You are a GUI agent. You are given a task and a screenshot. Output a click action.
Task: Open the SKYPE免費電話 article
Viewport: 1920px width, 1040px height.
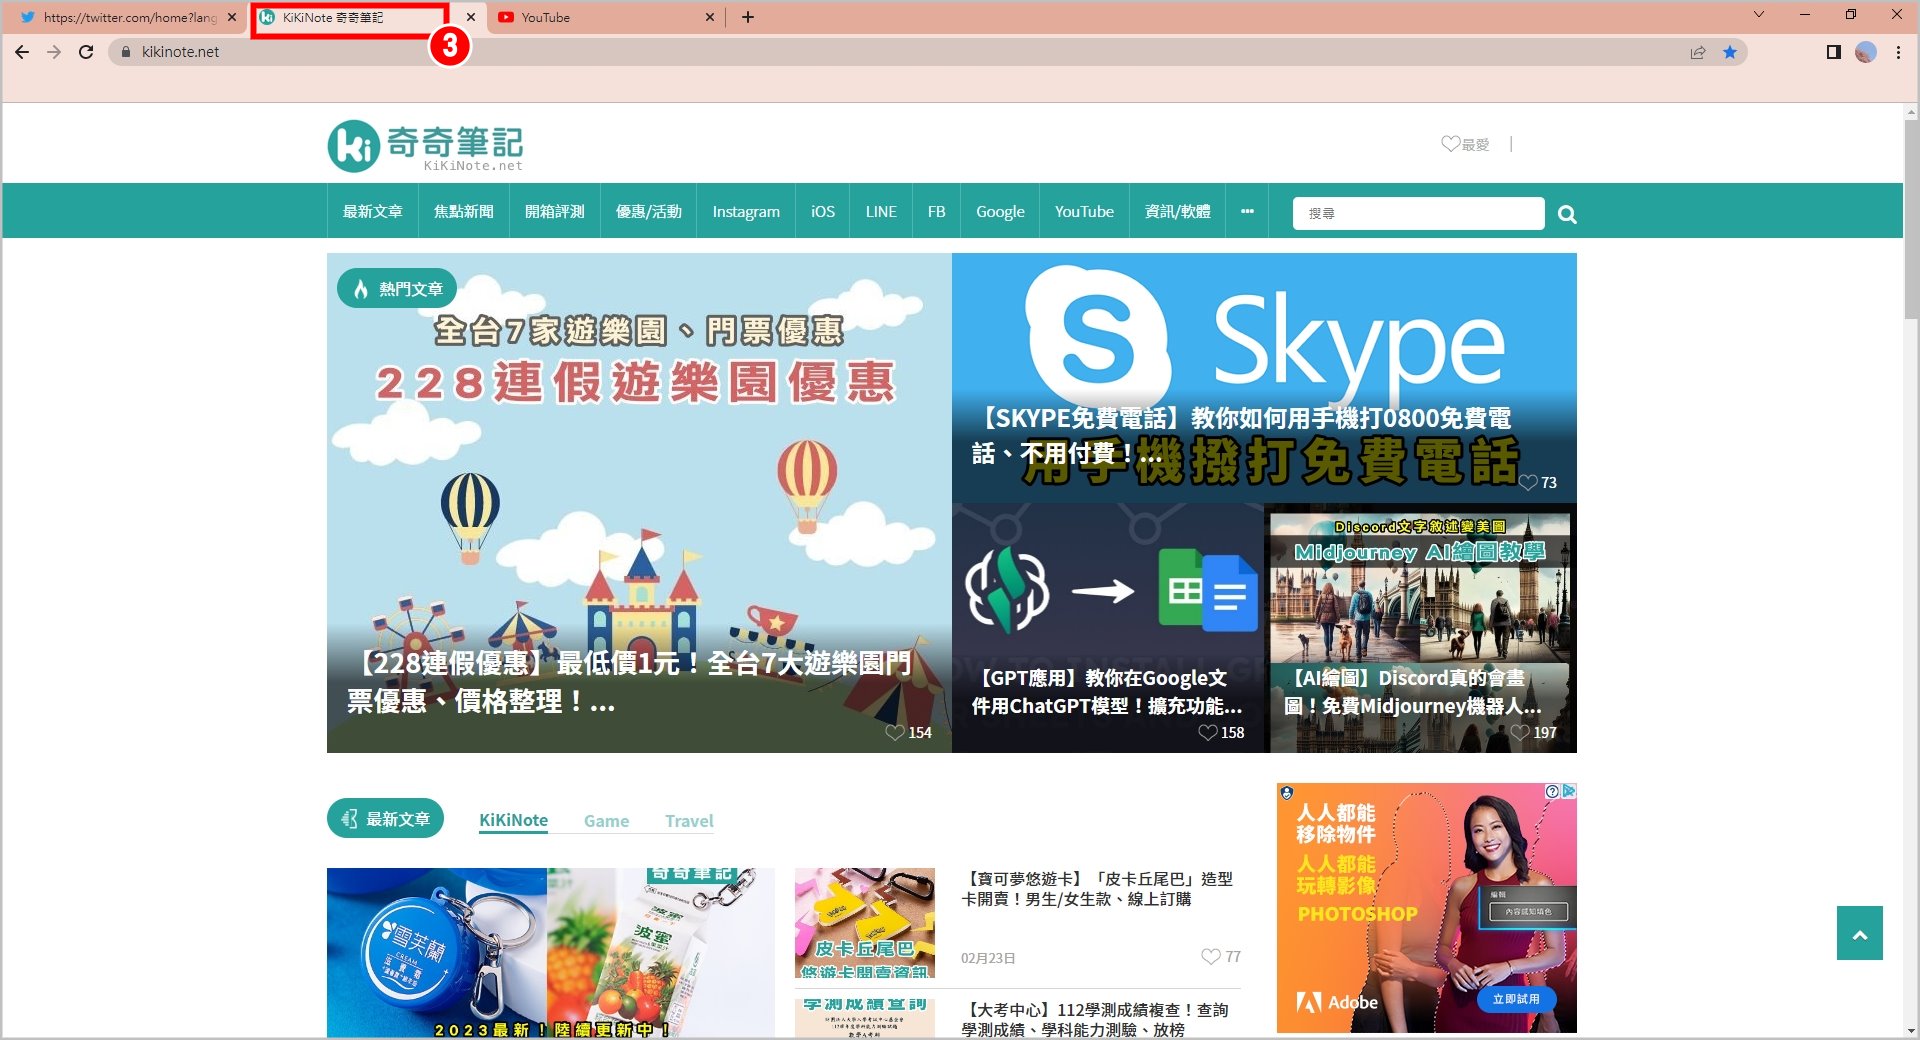1264,378
